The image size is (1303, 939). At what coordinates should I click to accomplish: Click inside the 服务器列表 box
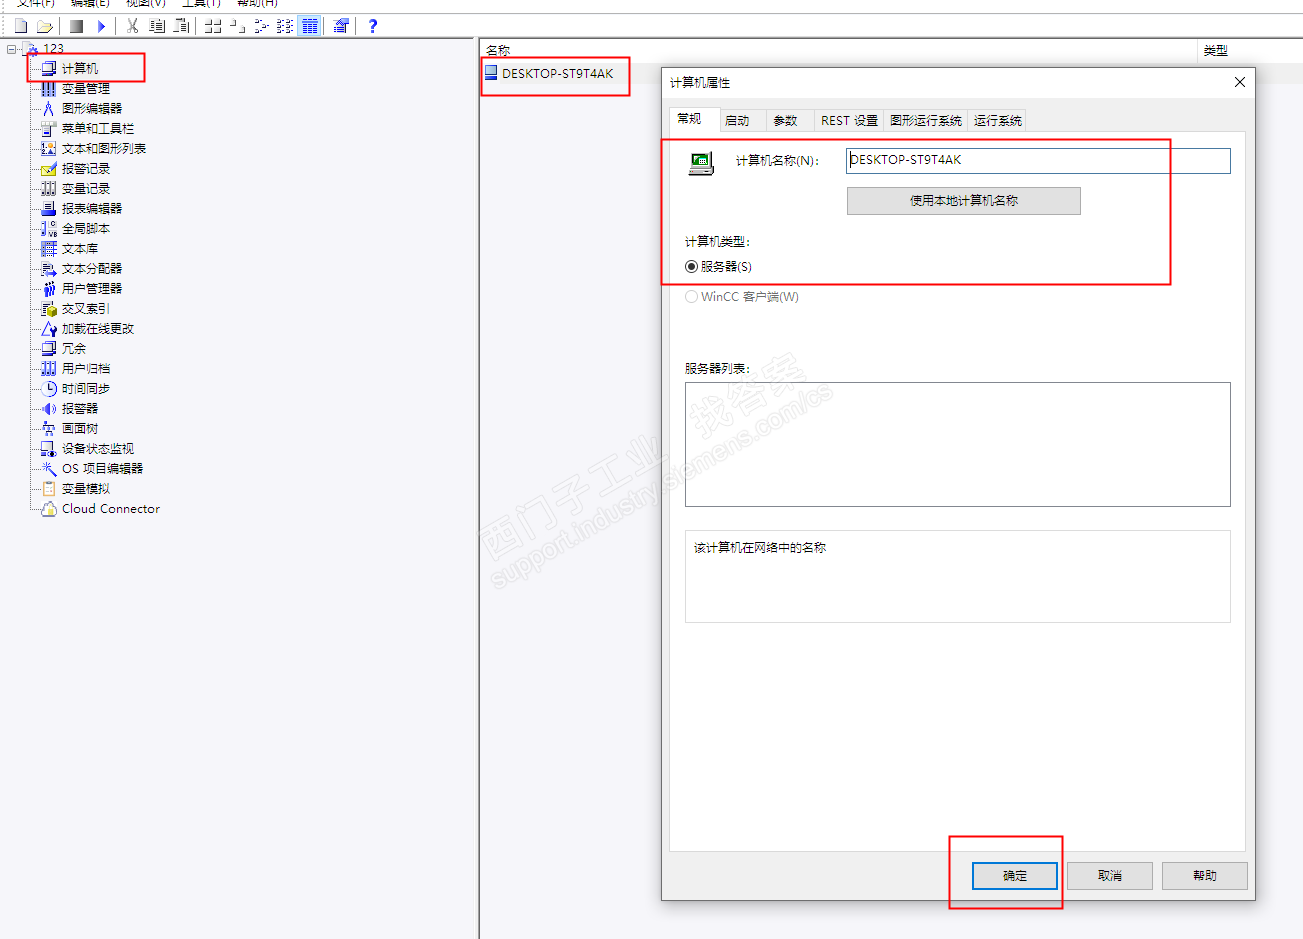pos(958,444)
